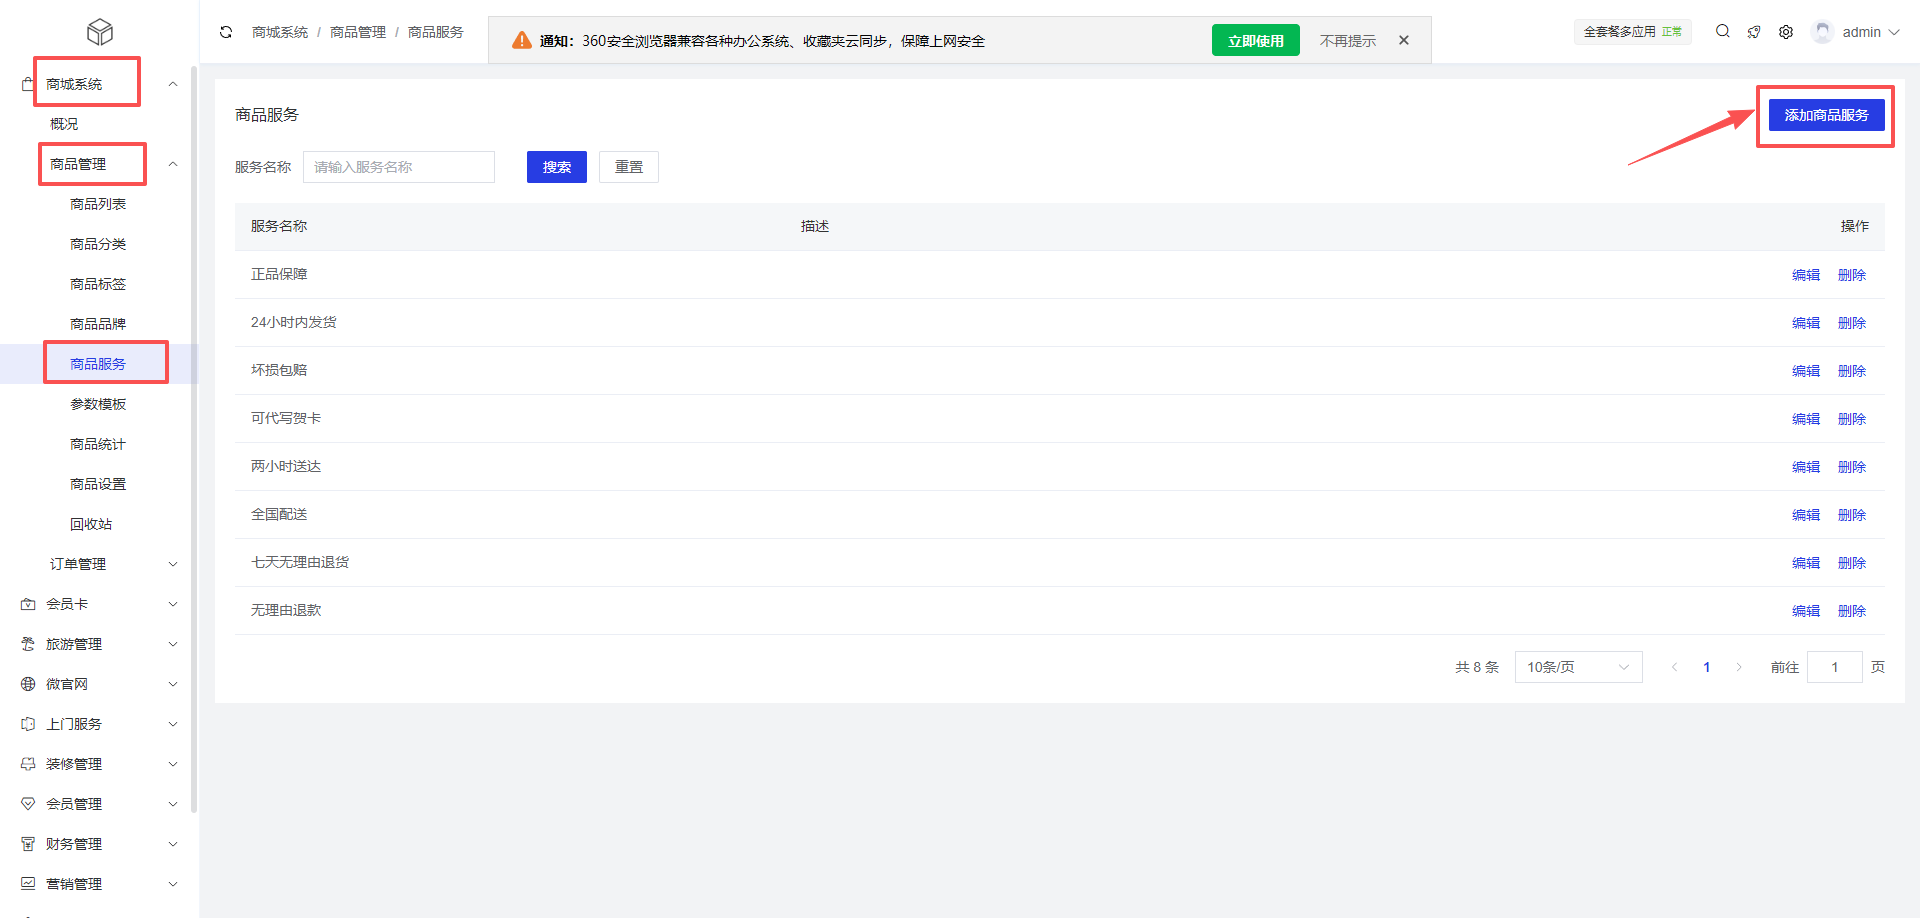Click the admin user avatar
Viewport: 1920px width, 918px height.
[1822, 32]
